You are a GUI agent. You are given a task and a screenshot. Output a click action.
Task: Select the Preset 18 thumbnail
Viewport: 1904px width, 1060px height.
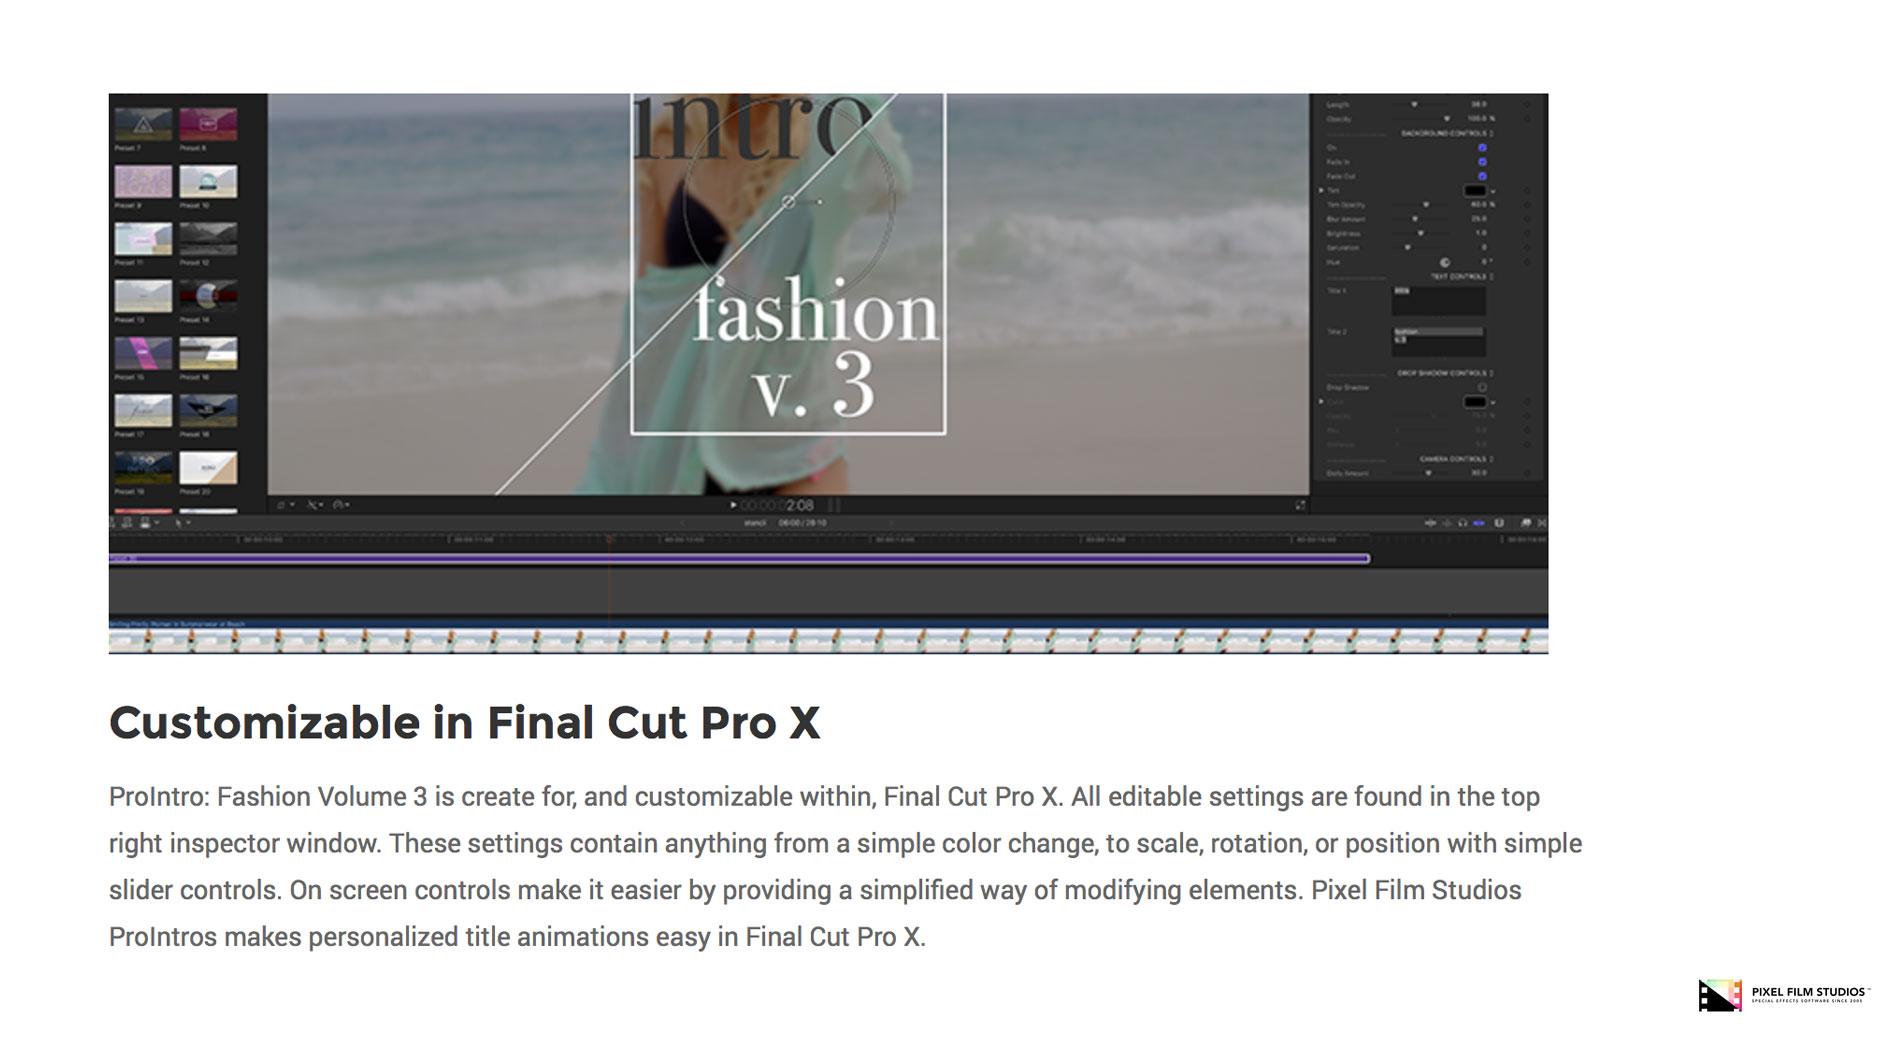click(x=208, y=411)
